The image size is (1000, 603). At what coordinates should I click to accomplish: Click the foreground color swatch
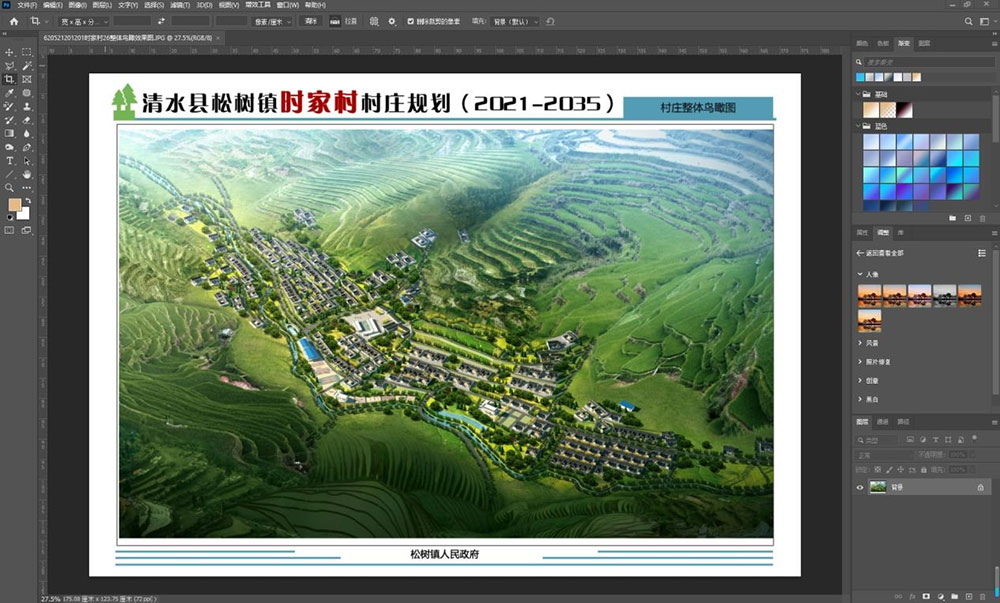click(x=14, y=205)
